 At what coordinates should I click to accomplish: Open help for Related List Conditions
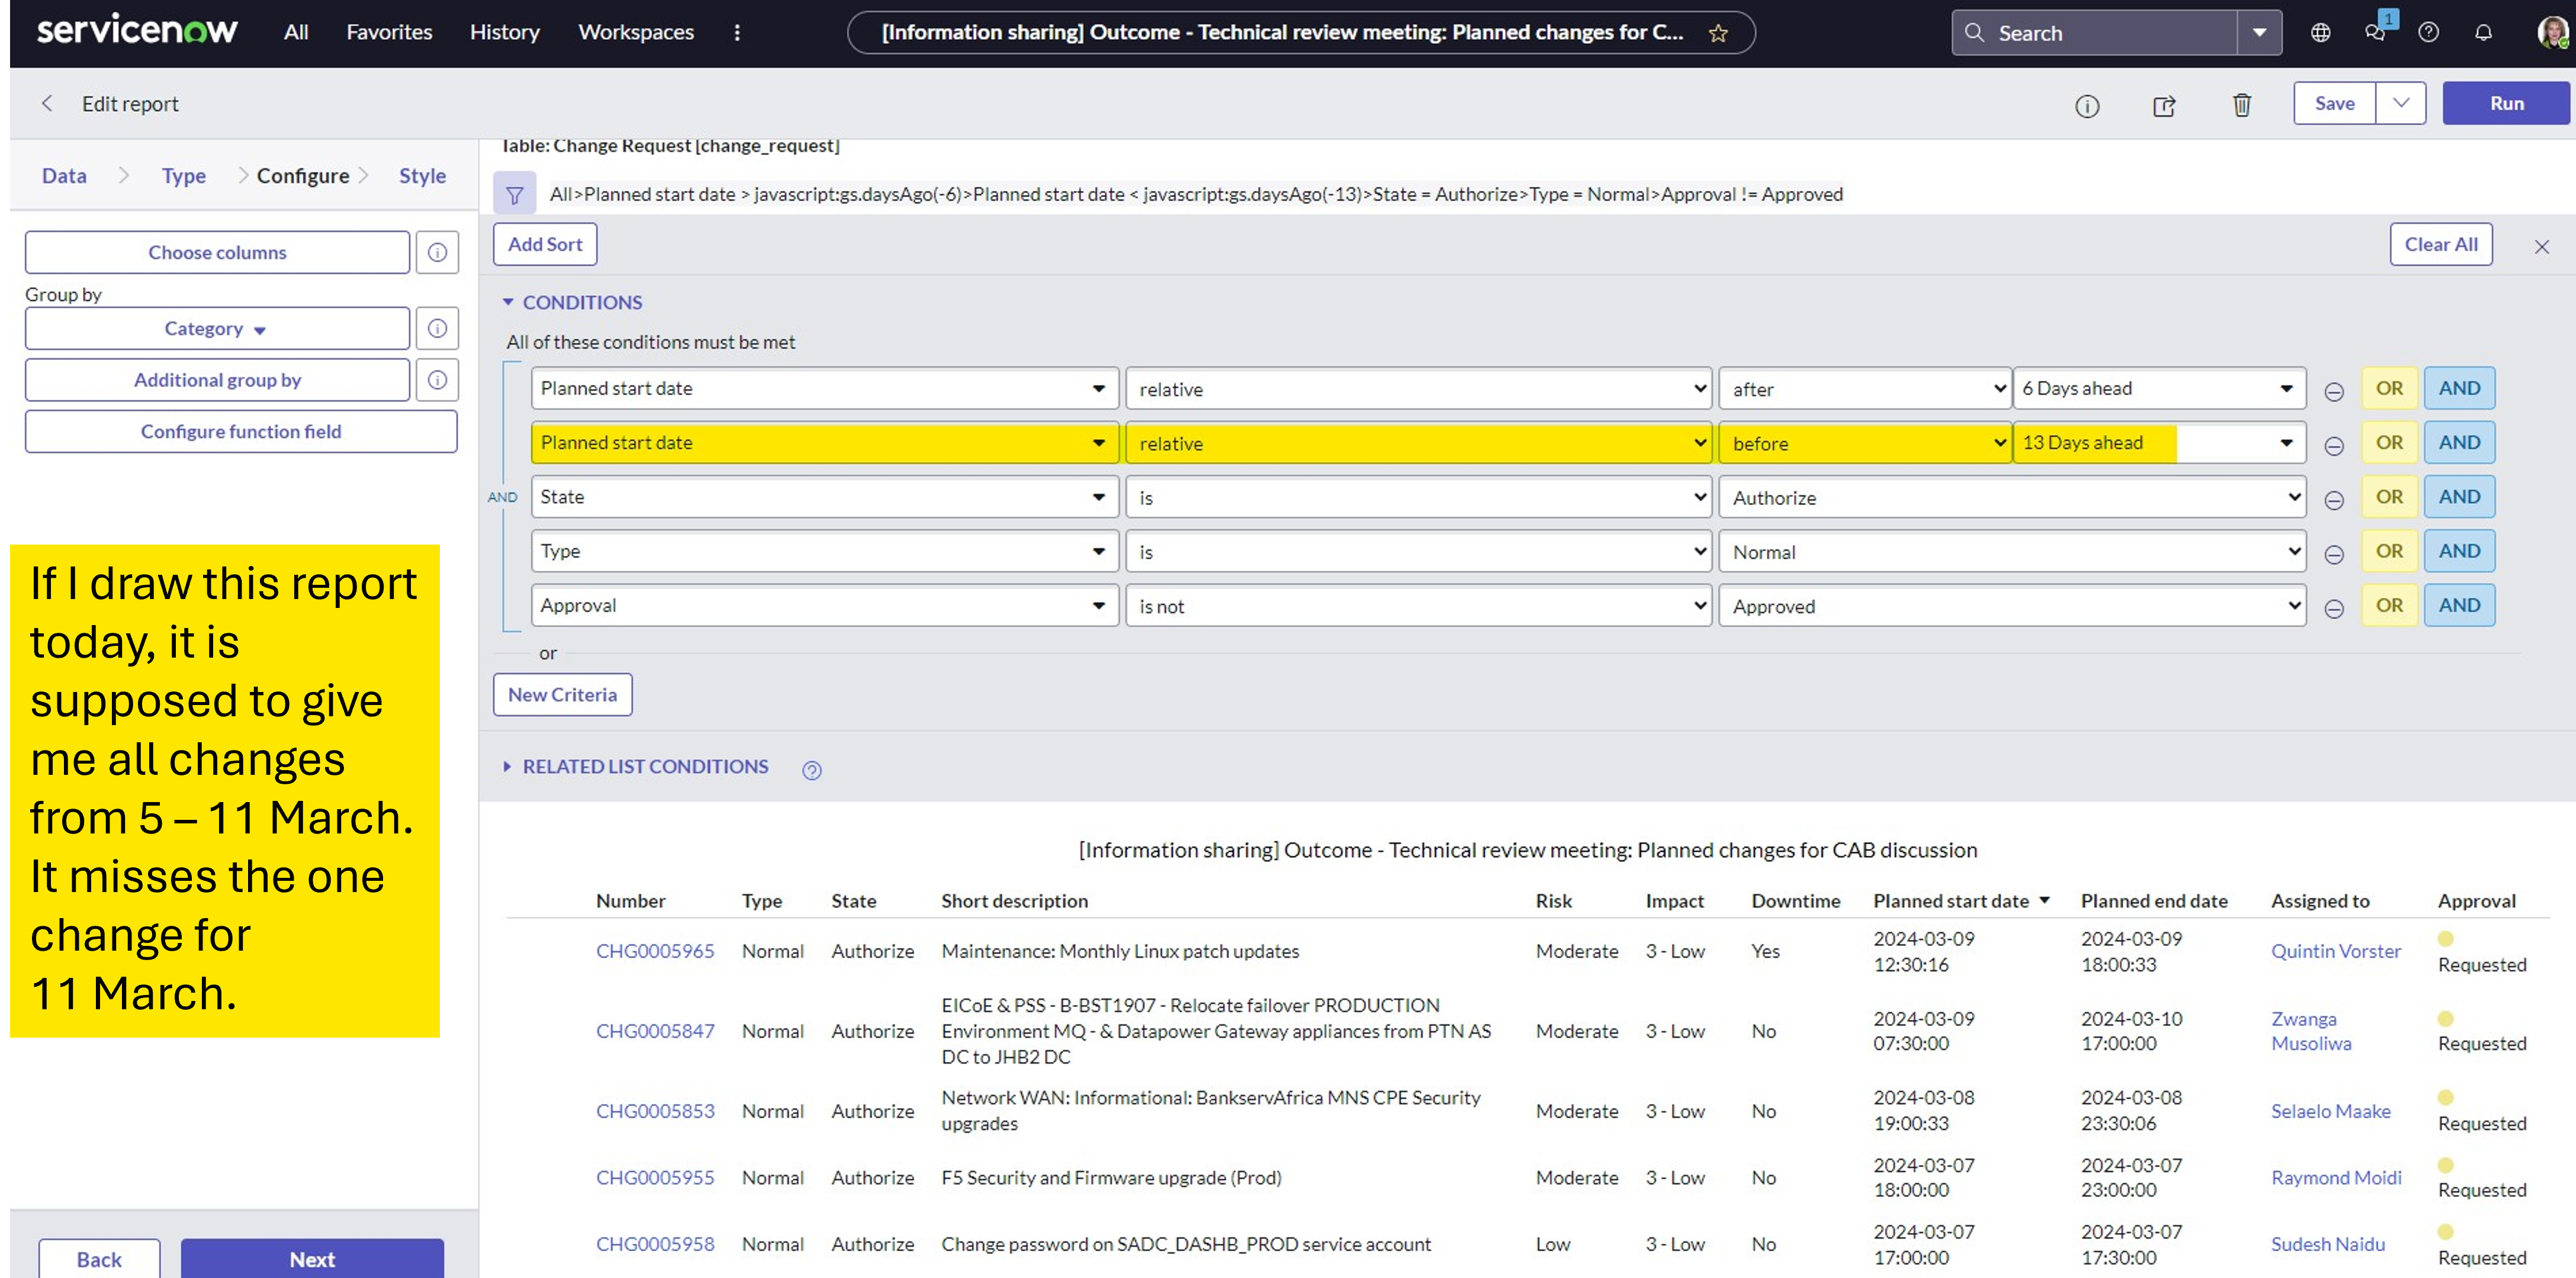[812, 770]
